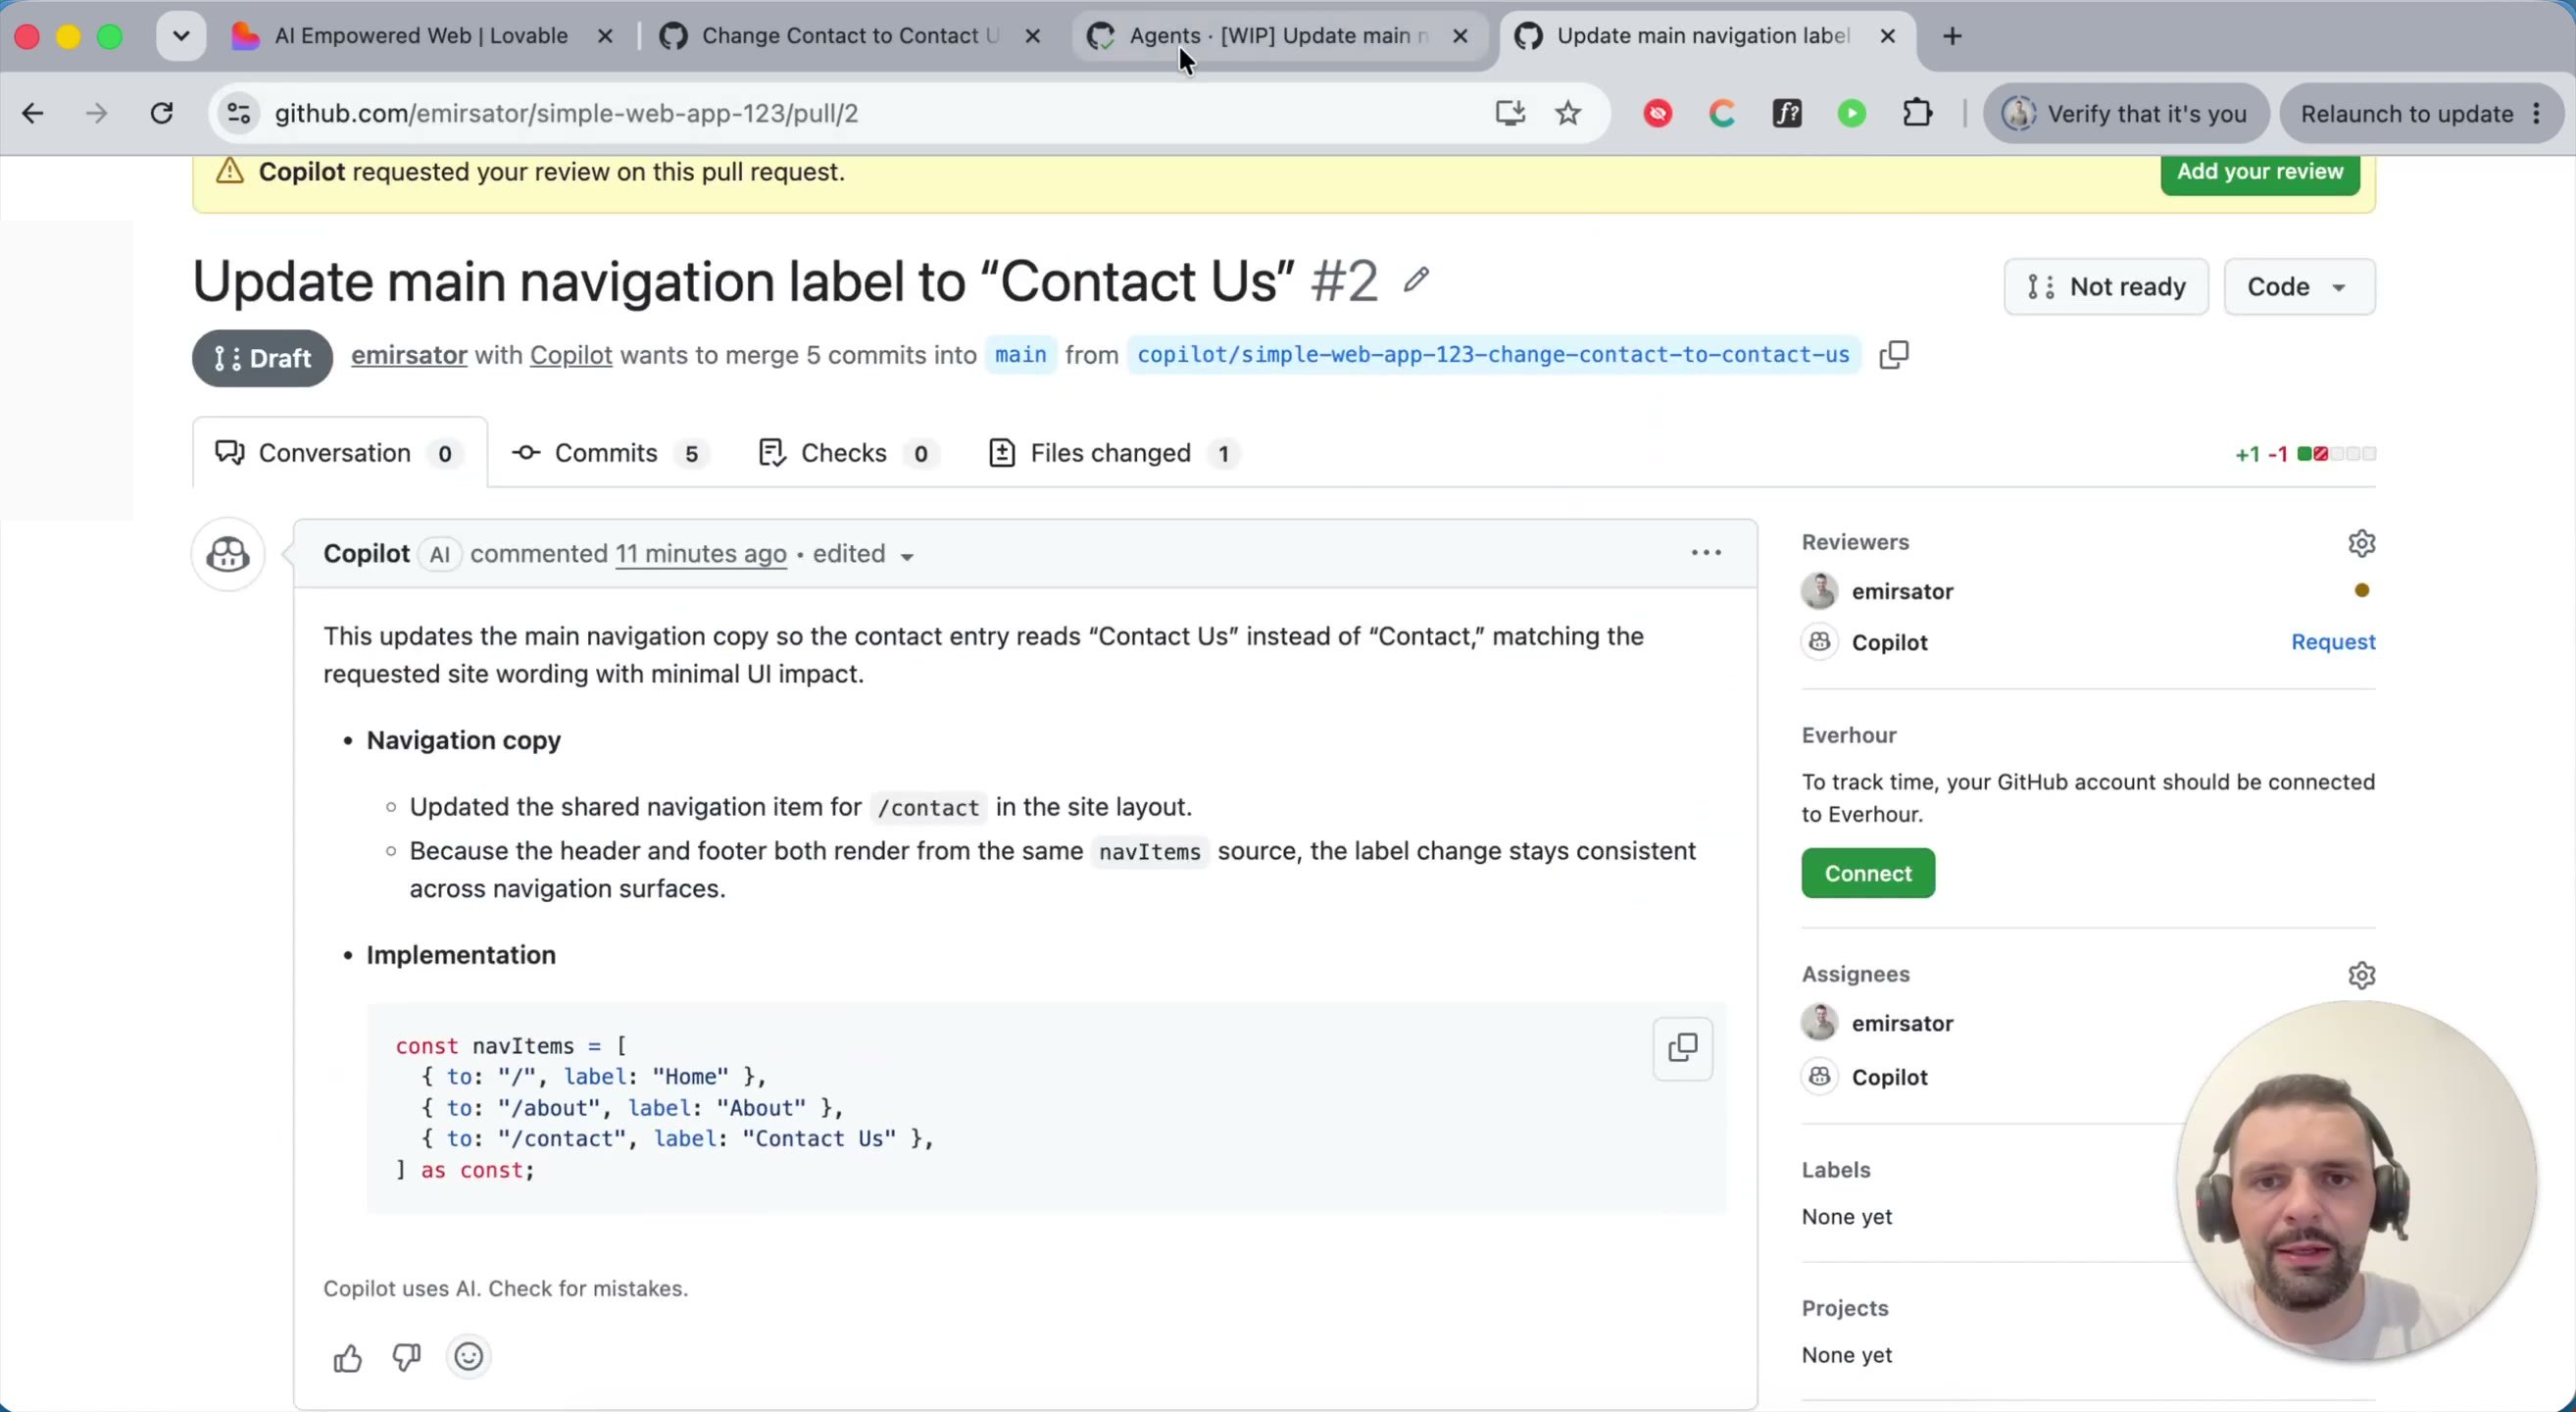Open the red blocker extension icon
This screenshot has width=2576, height=1412.
[1658, 113]
